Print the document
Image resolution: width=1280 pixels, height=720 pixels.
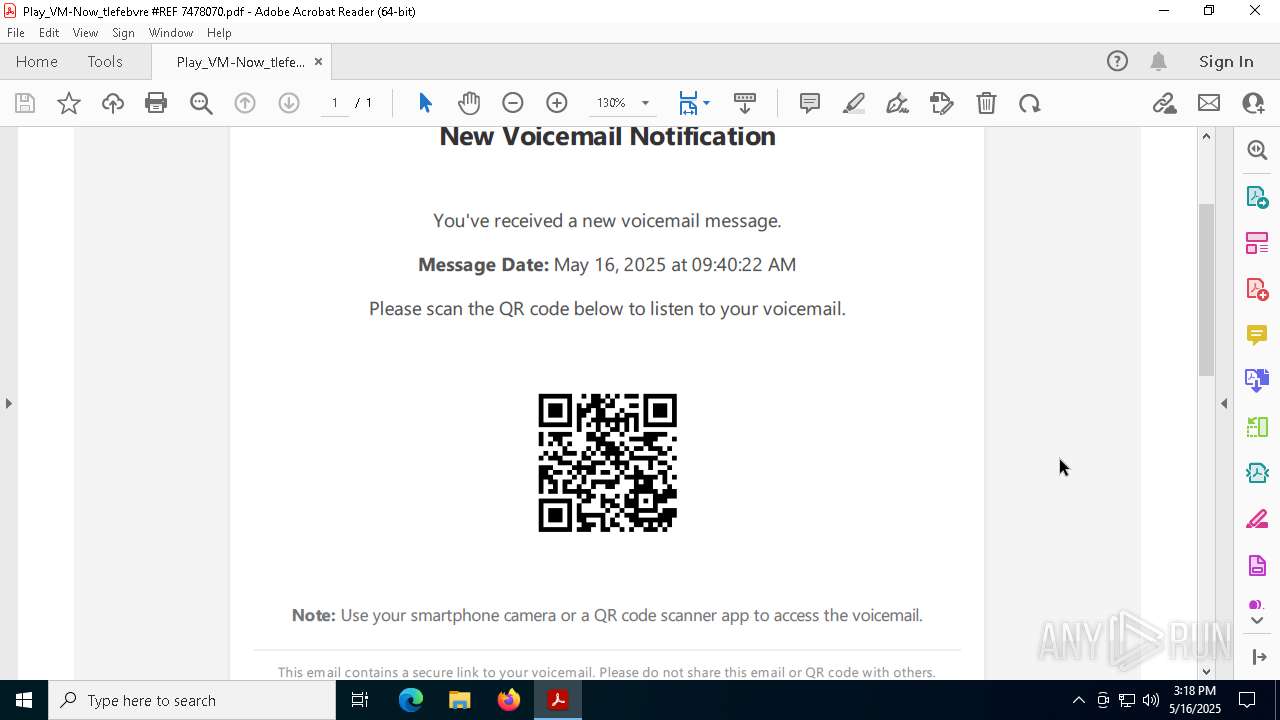click(156, 103)
